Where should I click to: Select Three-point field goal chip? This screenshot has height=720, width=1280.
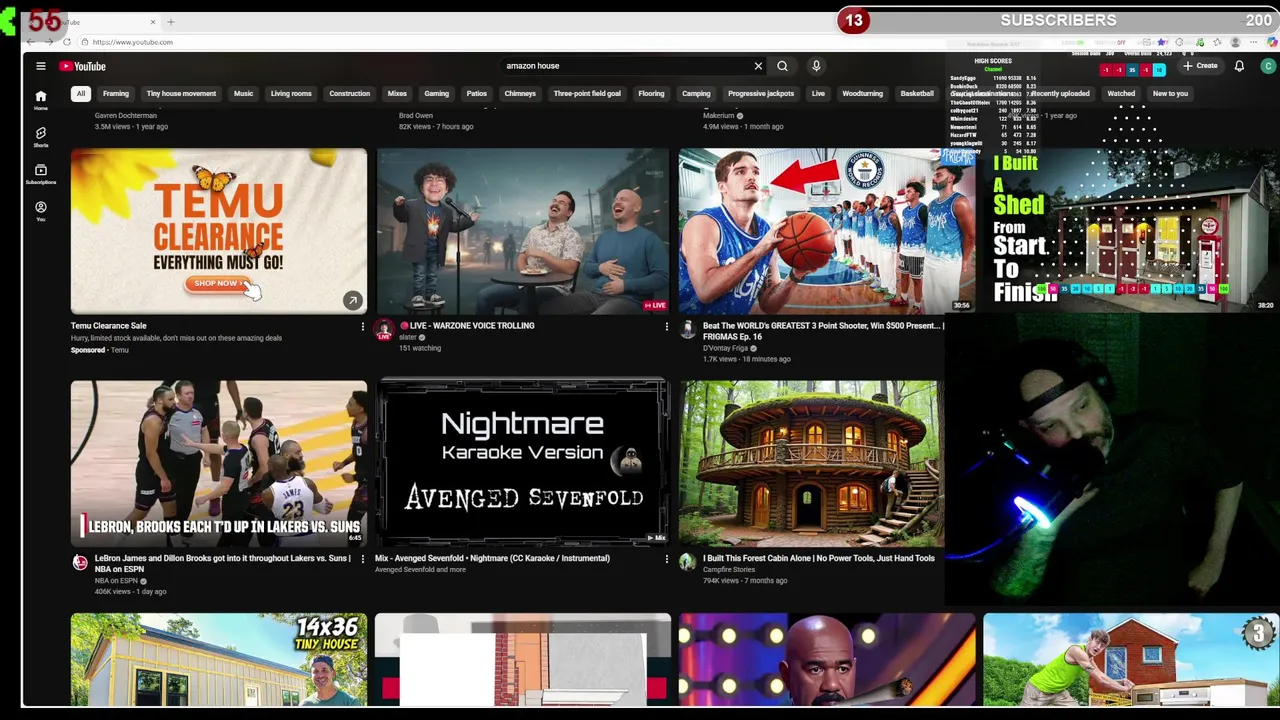[587, 93]
